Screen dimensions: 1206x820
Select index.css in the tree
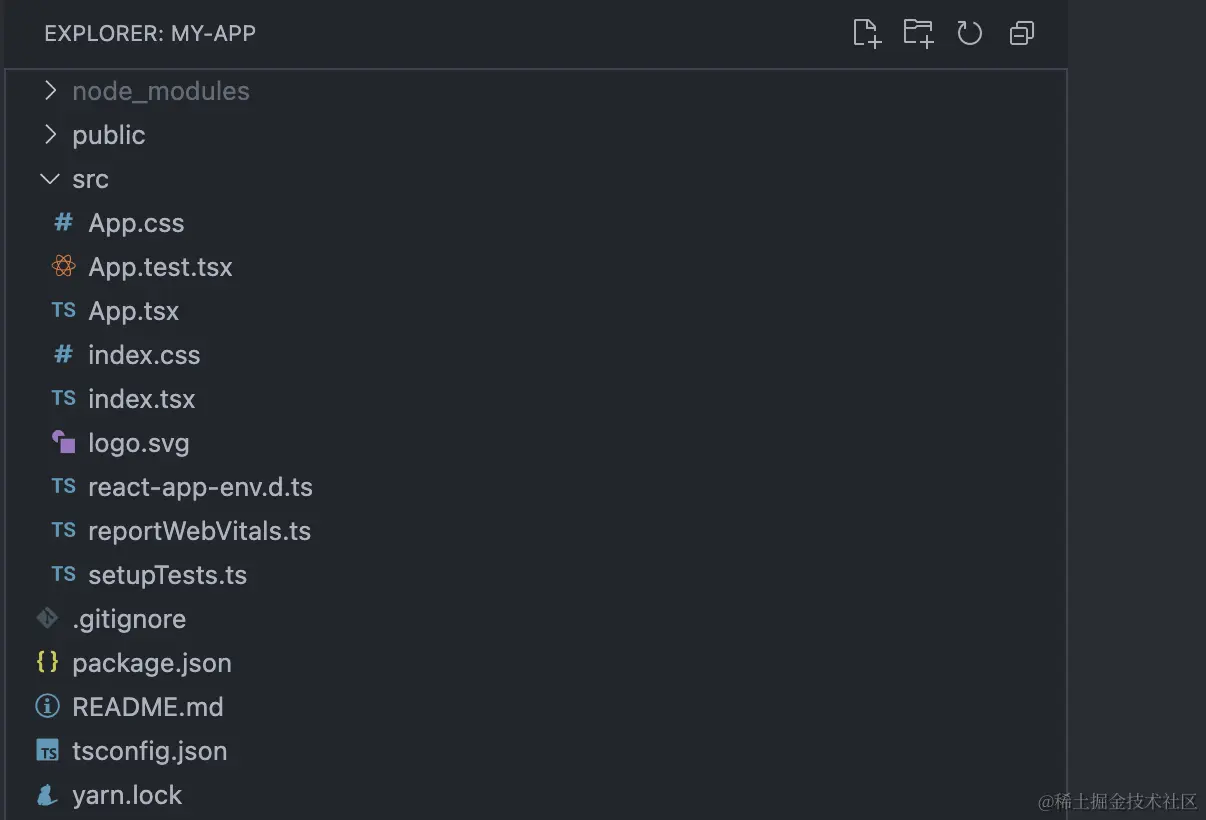[x=144, y=355]
